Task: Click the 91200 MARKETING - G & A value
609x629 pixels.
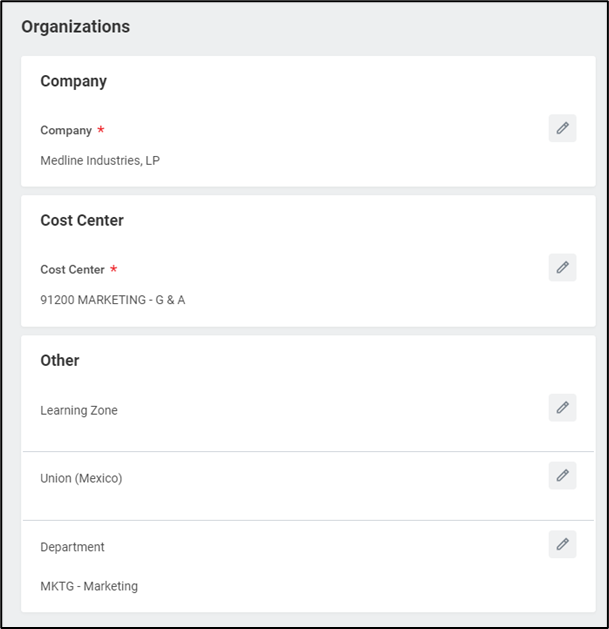Action: [112, 299]
